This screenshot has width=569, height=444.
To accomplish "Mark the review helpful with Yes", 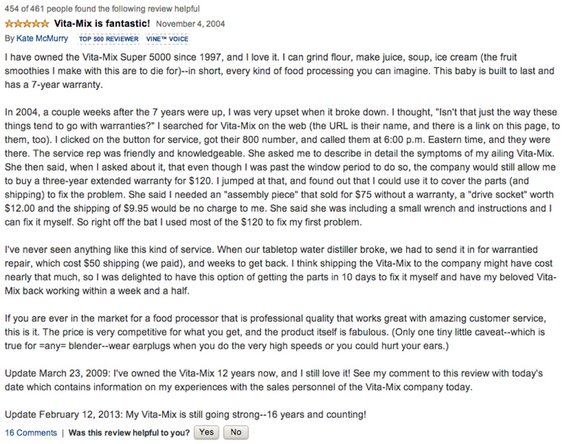I will pyautogui.click(x=206, y=432).
